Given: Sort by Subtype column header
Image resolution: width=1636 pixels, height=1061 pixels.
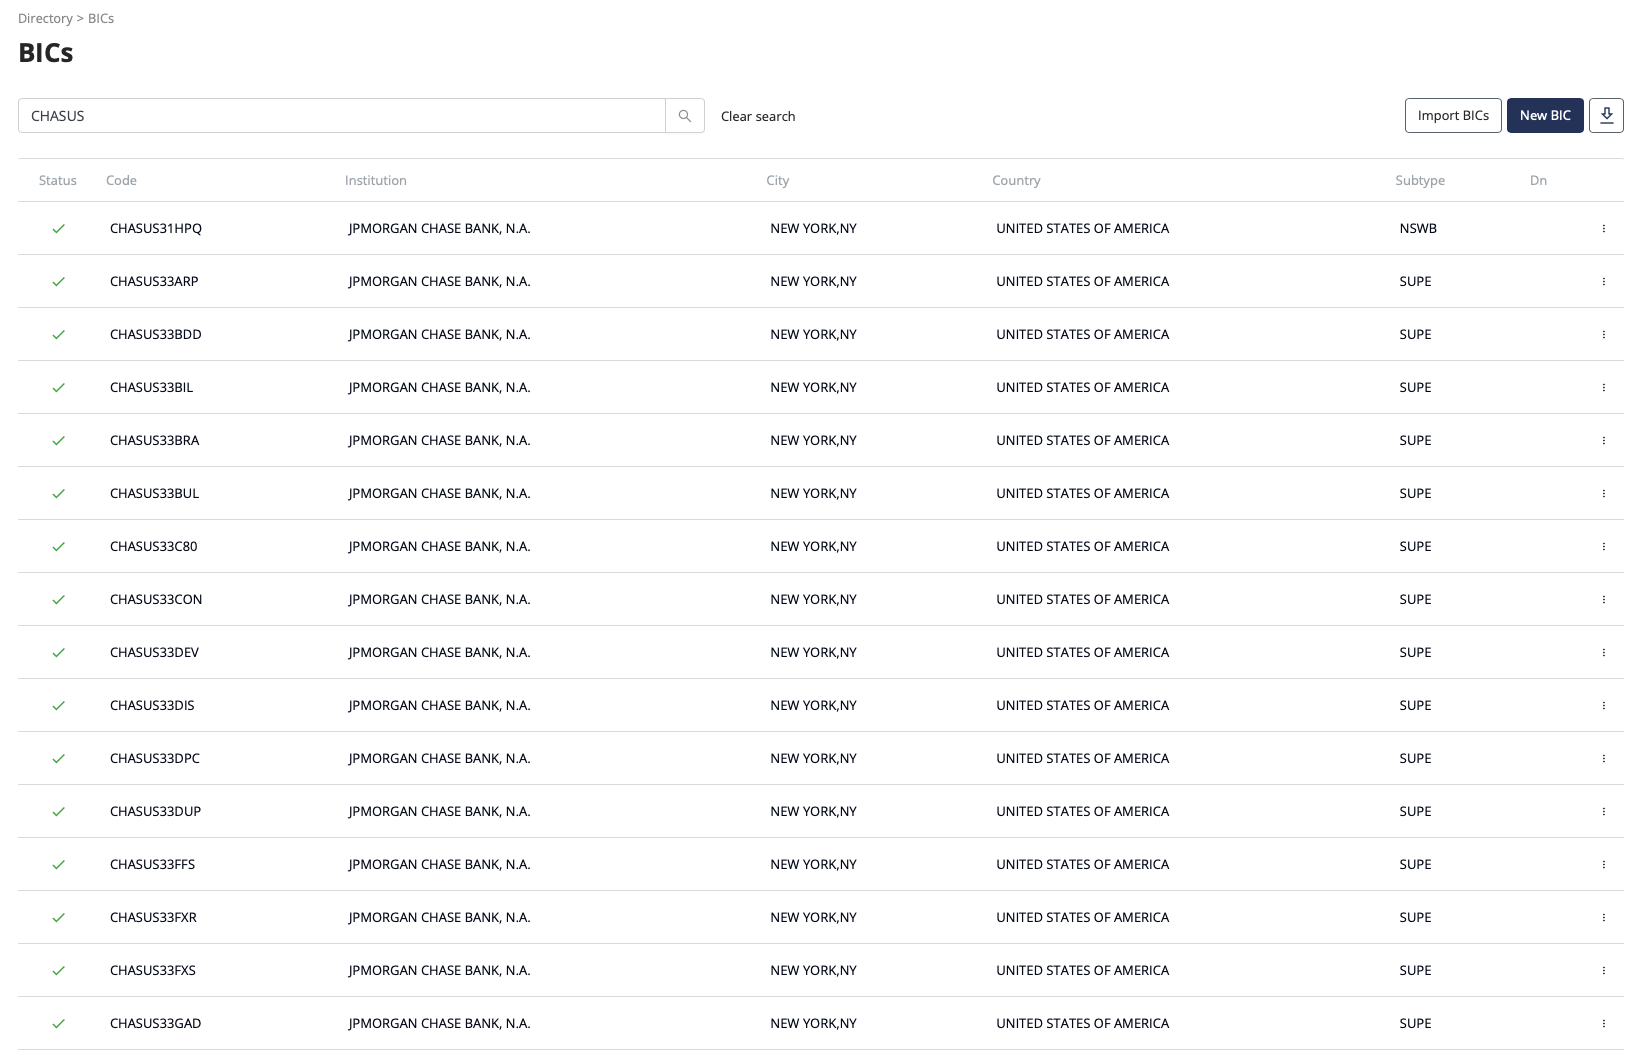Looking at the screenshot, I should pos(1420,180).
